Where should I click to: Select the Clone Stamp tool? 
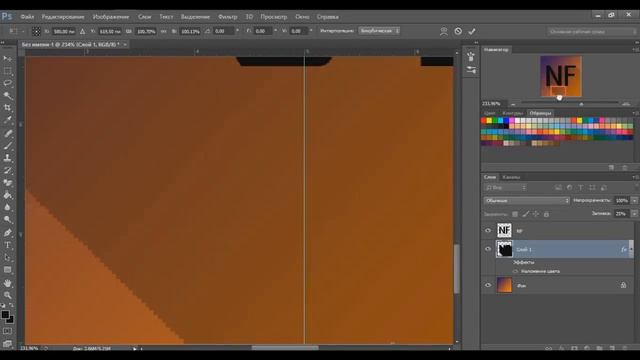(7, 158)
